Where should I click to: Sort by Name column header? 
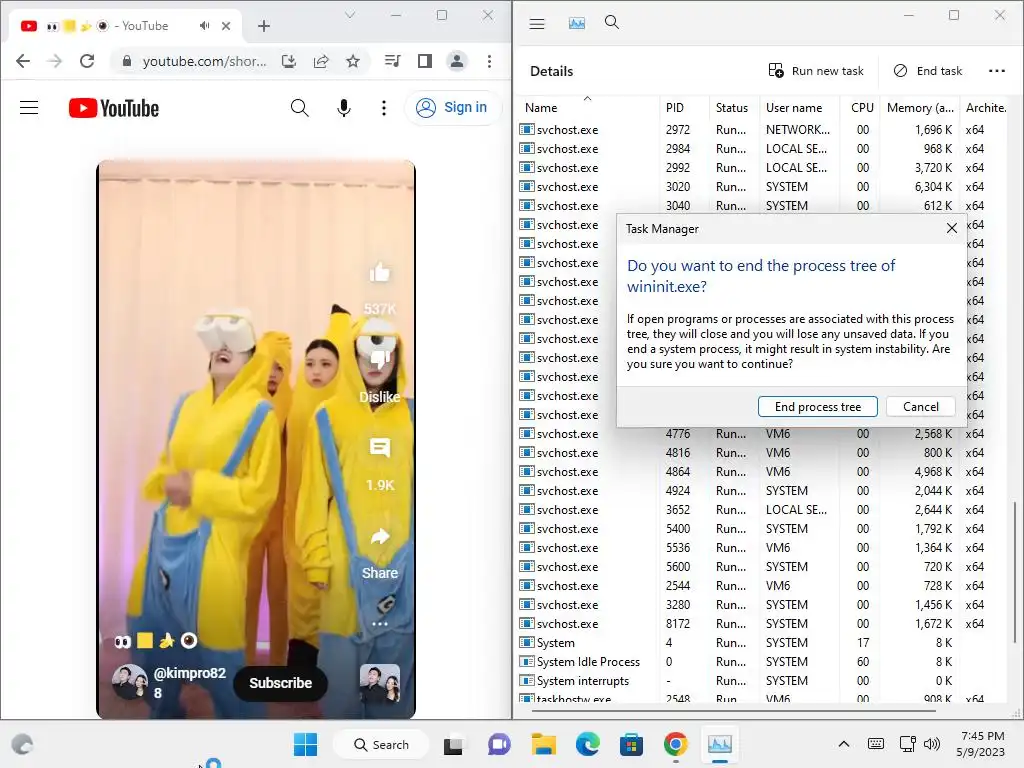click(541, 108)
